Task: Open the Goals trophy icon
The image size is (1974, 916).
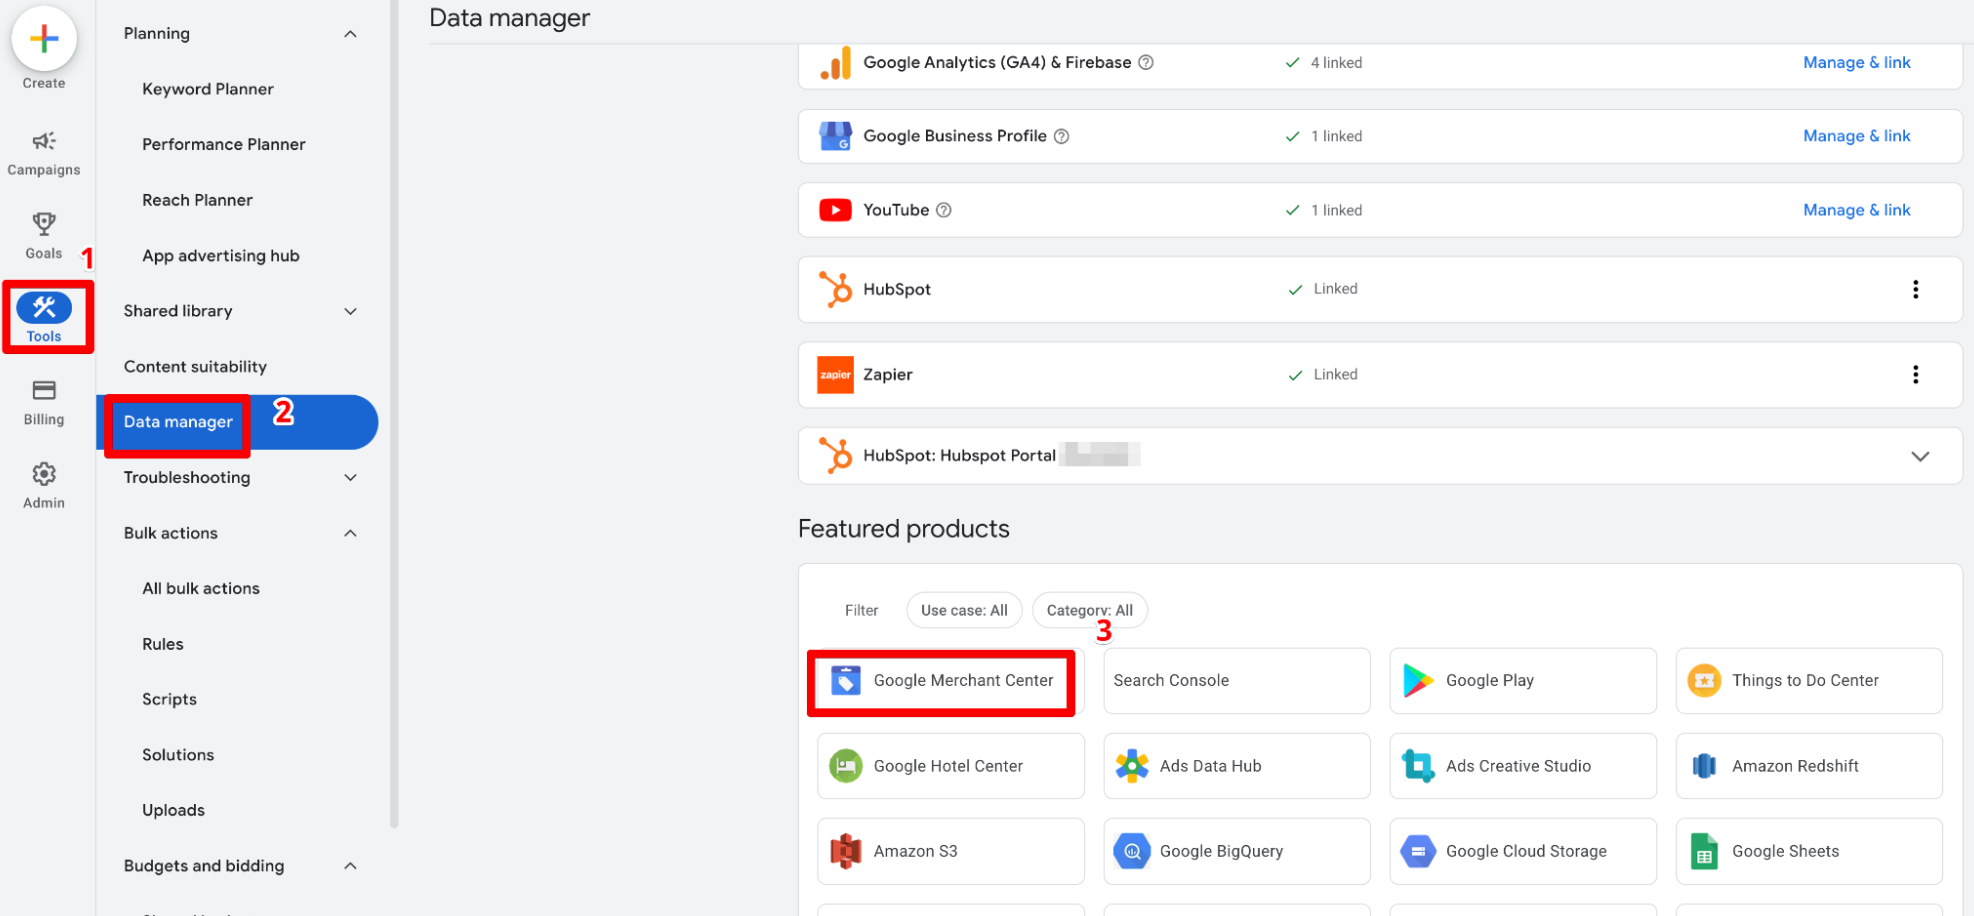Action: point(44,224)
